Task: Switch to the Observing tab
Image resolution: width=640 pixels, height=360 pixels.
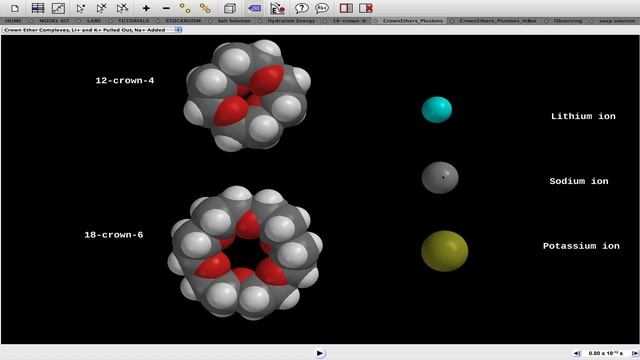Action: pos(568,20)
